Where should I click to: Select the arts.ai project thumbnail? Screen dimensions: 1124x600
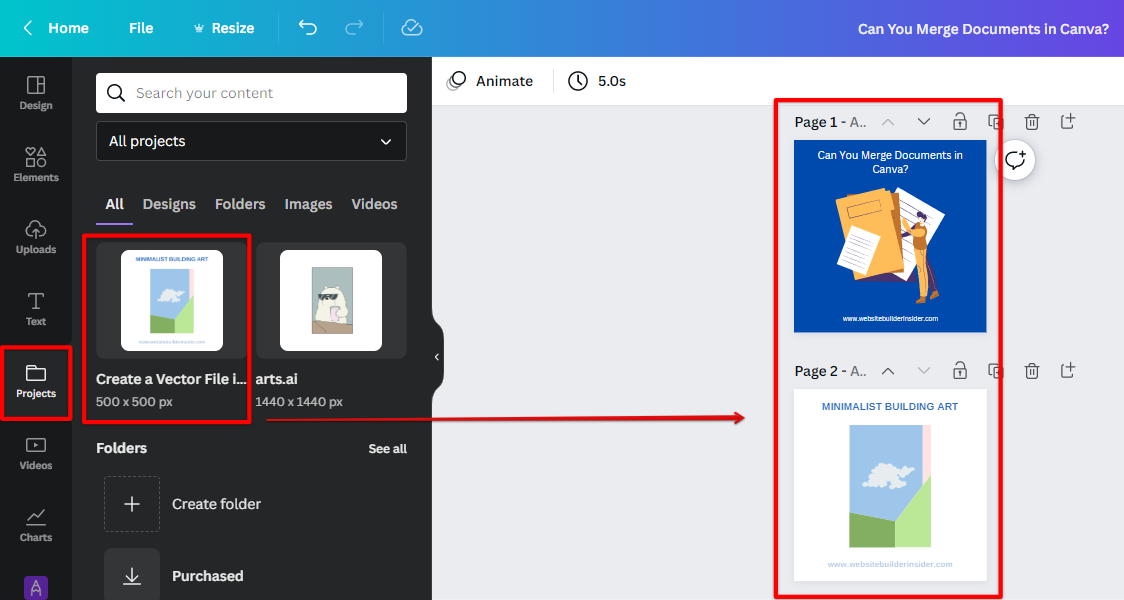[x=331, y=300]
